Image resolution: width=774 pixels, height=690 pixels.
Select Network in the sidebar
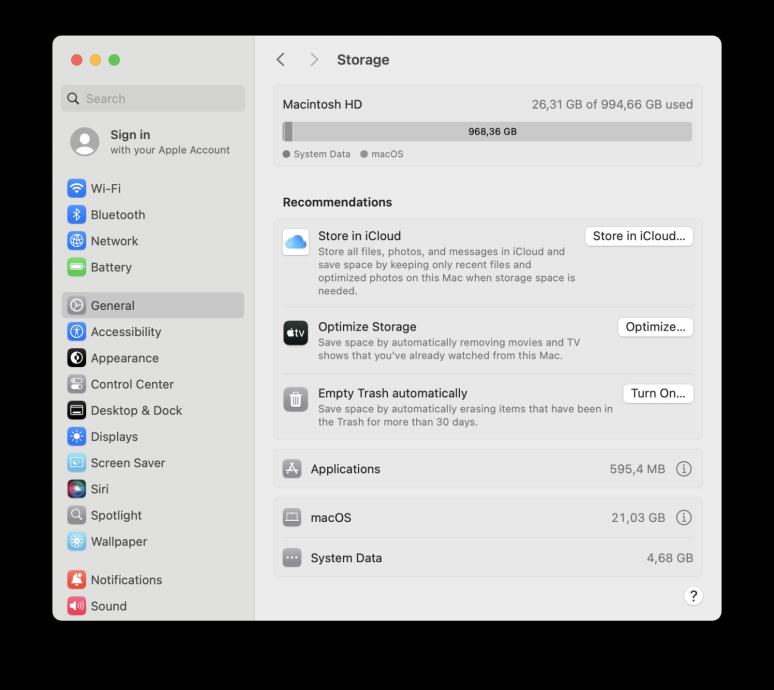point(114,241)
